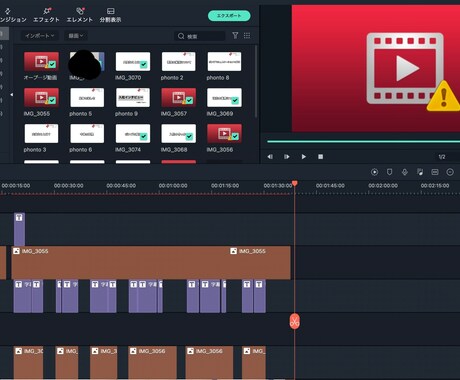Select the last title clip on text track
The height and width of the screenshot is (380, 460).
pos(260,296)
